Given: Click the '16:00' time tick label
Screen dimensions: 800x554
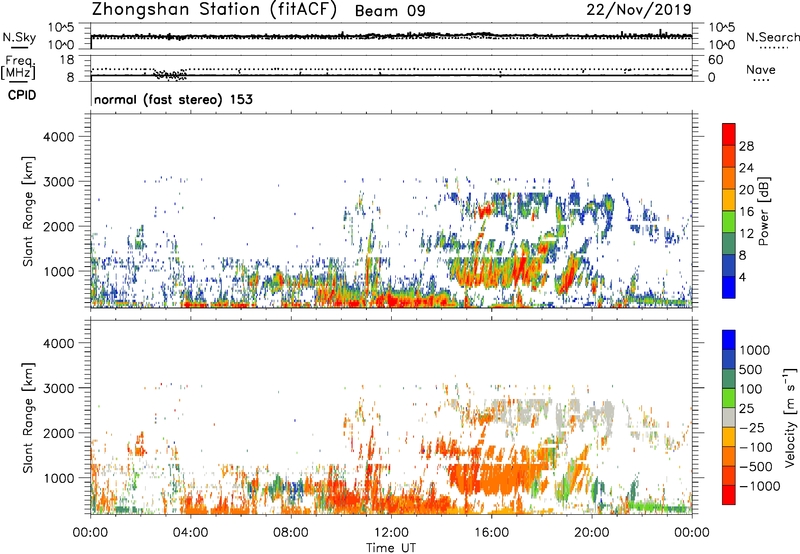Looking at the screenshot, I should tap(491, 533).
